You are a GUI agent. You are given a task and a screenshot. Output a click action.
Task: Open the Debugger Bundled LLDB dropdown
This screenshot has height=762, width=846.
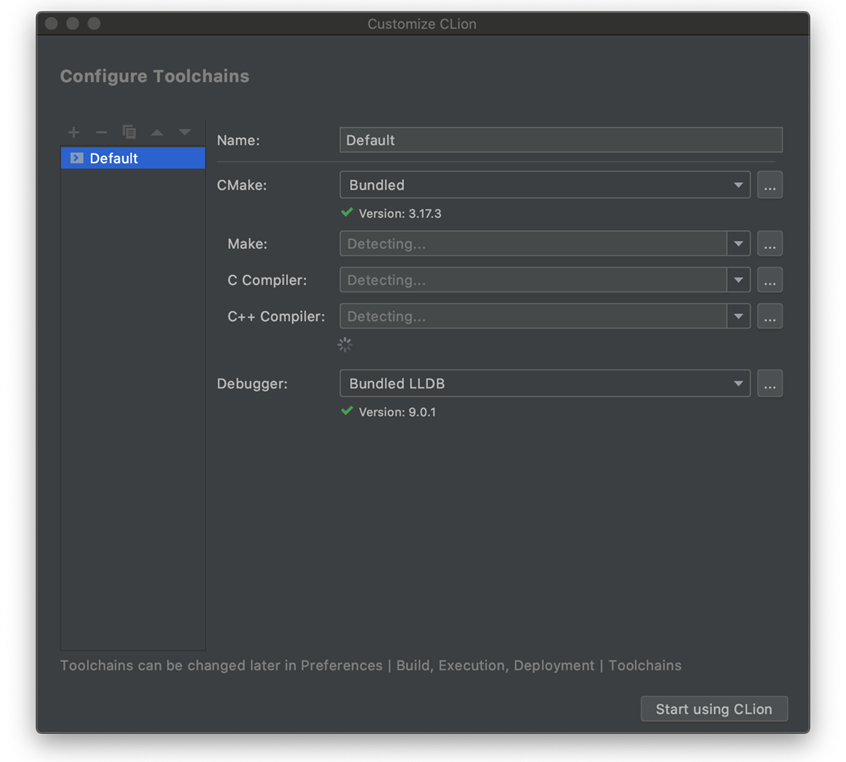[x=545, y=384]
